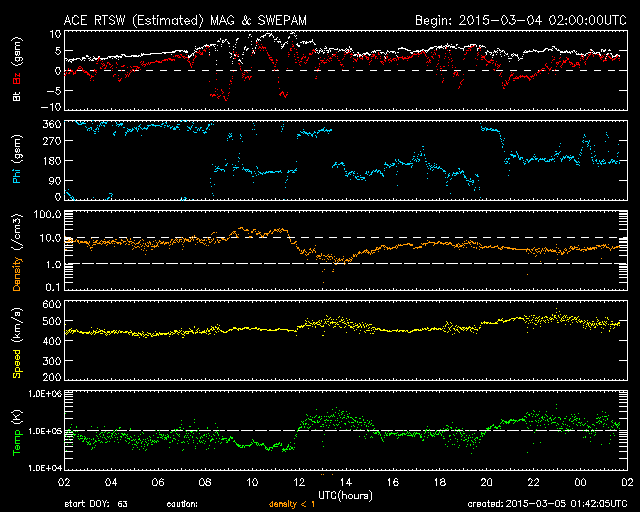Viewport: 640px width, 512px height.
Task: Click the 'start DOY: 63' text
Action: 96,504
